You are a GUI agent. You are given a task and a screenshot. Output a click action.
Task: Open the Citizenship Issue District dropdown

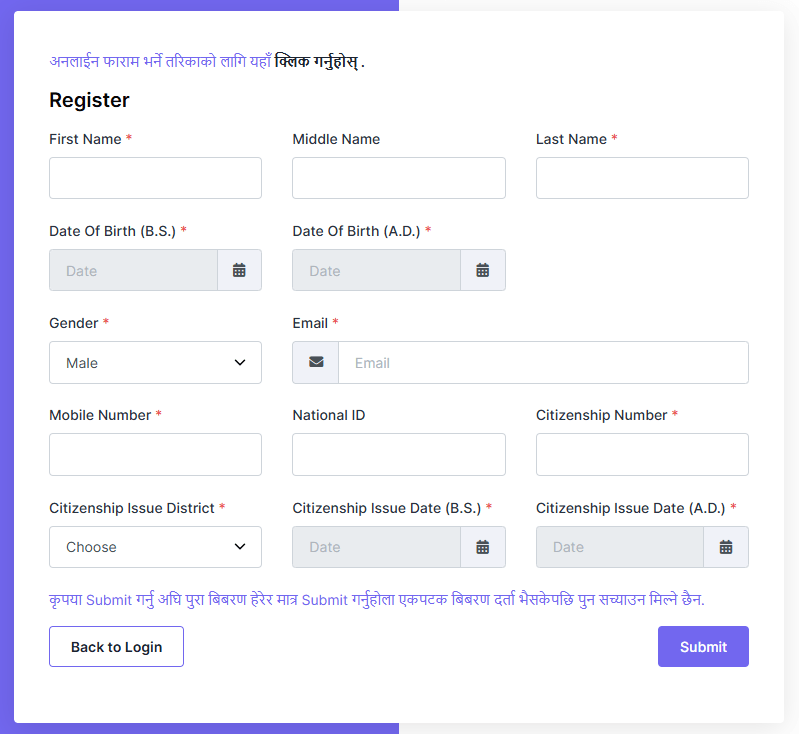tap(155, 547)
